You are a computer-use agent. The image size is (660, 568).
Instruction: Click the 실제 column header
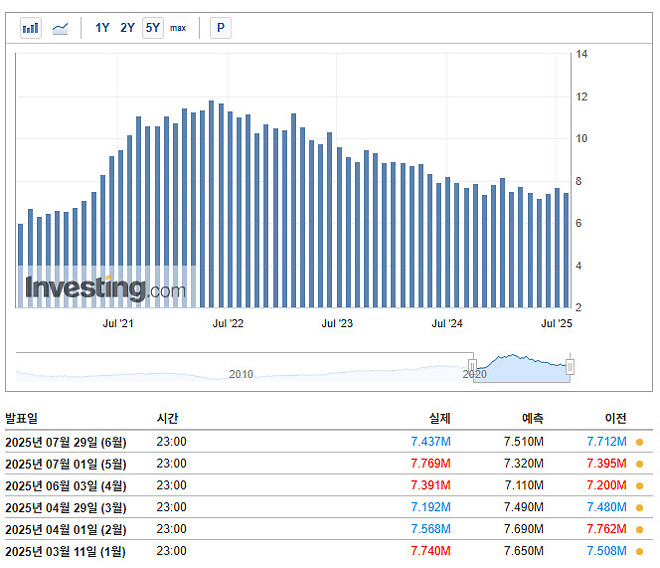click(x=439, y=419)
